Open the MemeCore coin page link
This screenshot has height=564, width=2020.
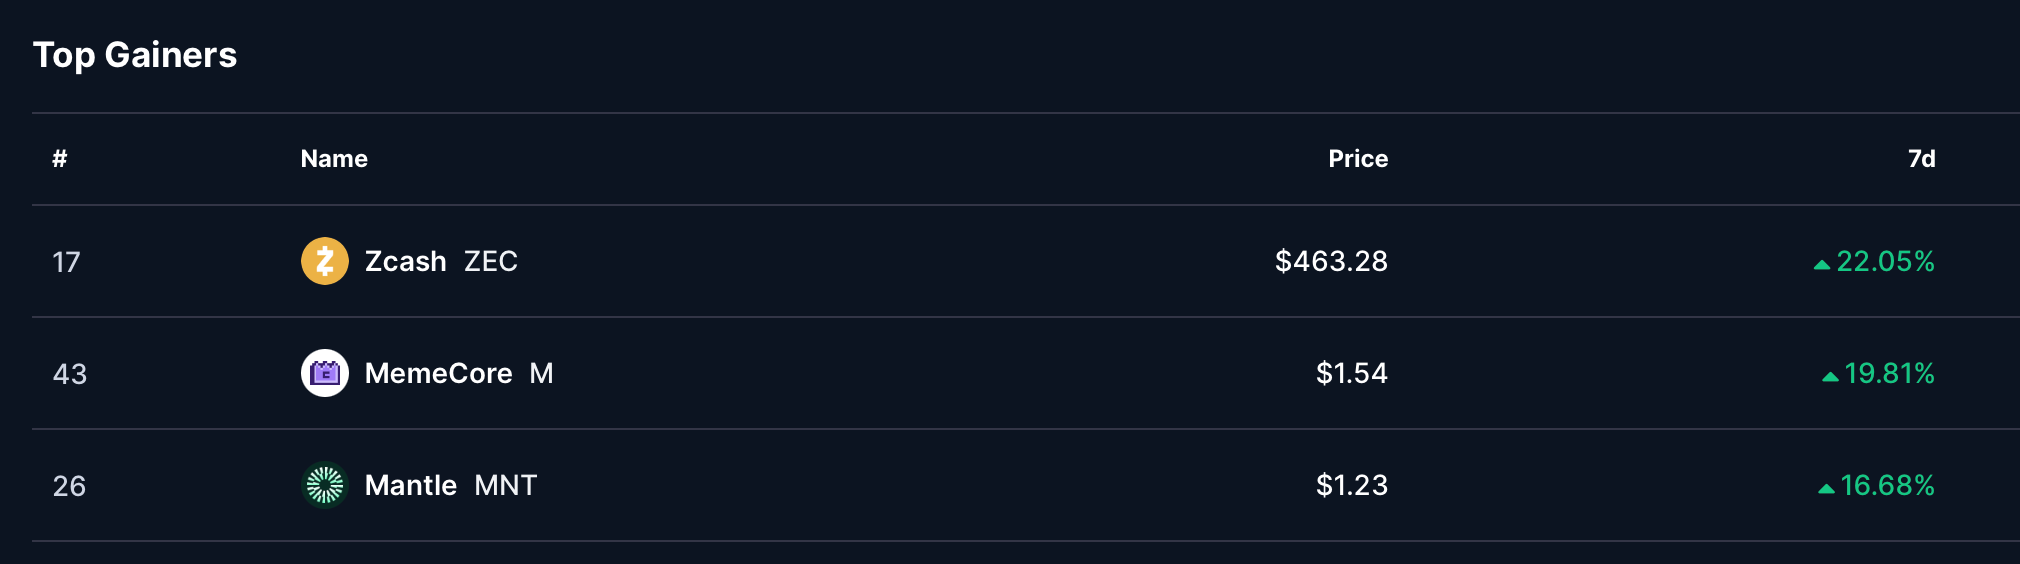[438, 373]
